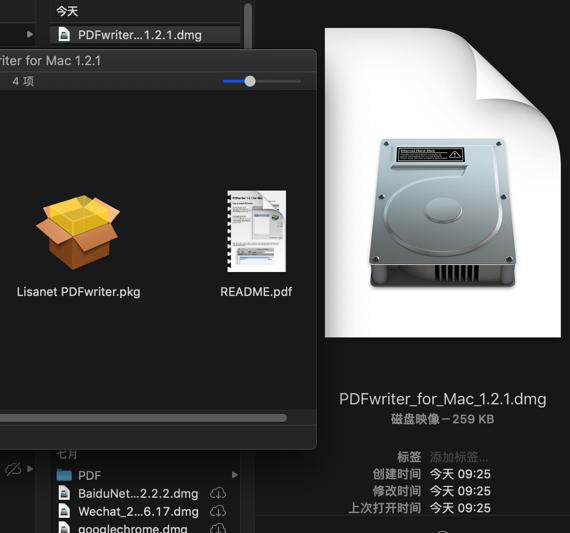Screen dimensions: 570x533
Task: Click the file icon beside PDFwriter...1.2.1.dmg
Action: pyautogui.click(x=64, y=35)
